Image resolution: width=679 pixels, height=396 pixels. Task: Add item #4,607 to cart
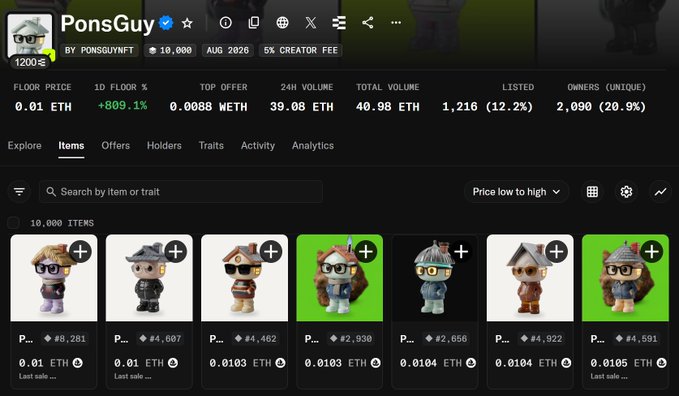point(176,251)
